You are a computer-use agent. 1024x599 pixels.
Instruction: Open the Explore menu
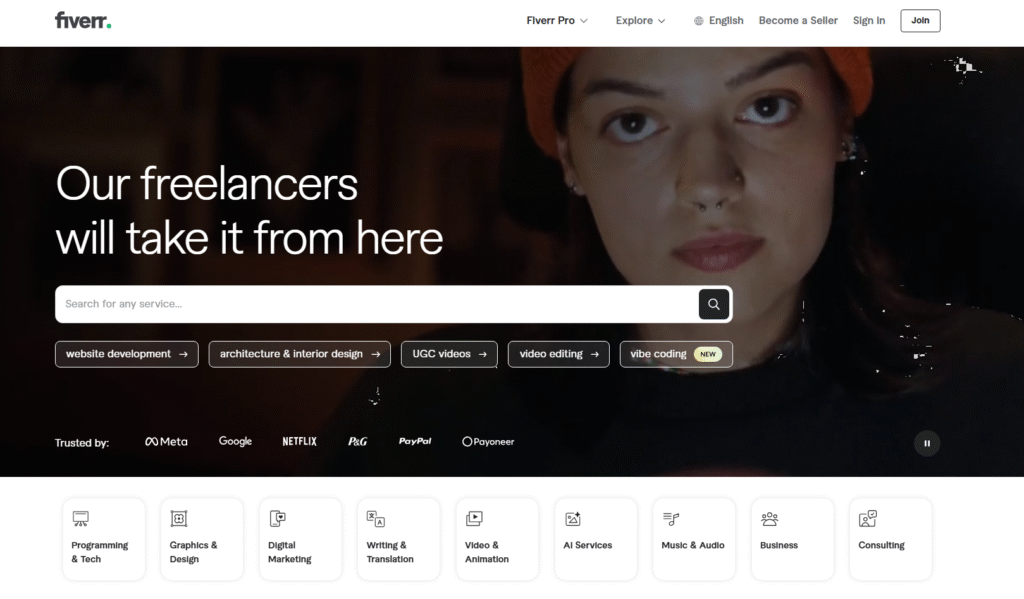click(640, 21)
